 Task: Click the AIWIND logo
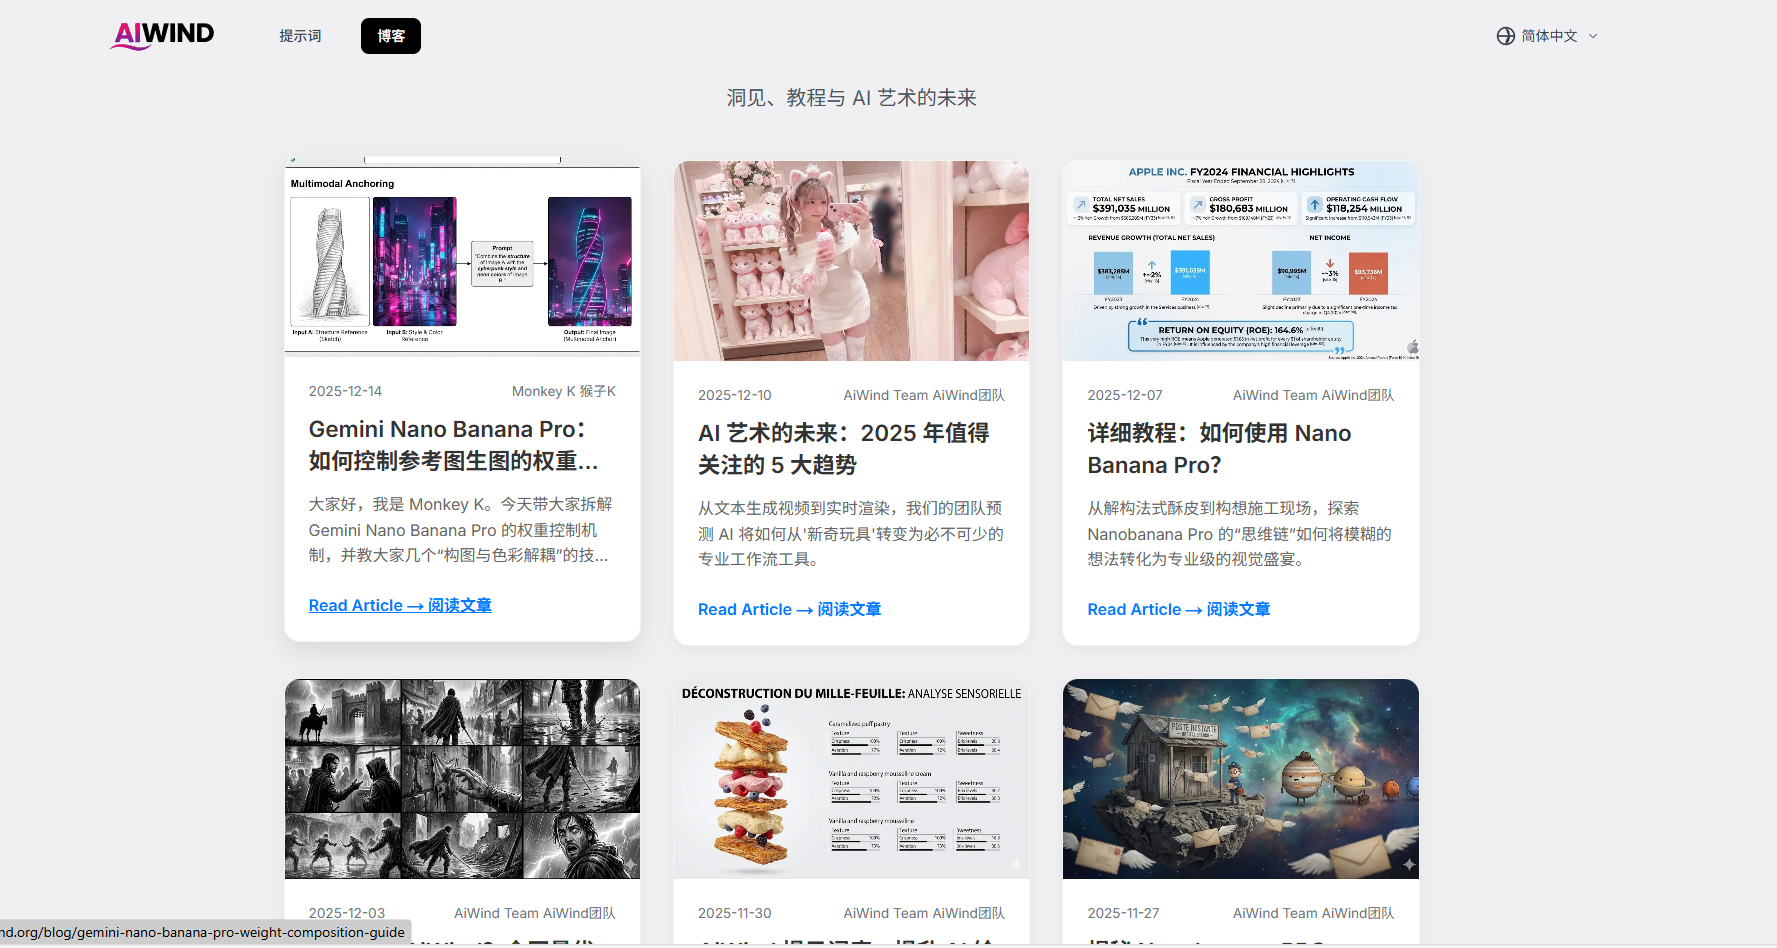pyautogui.click(x=162, y=35)
